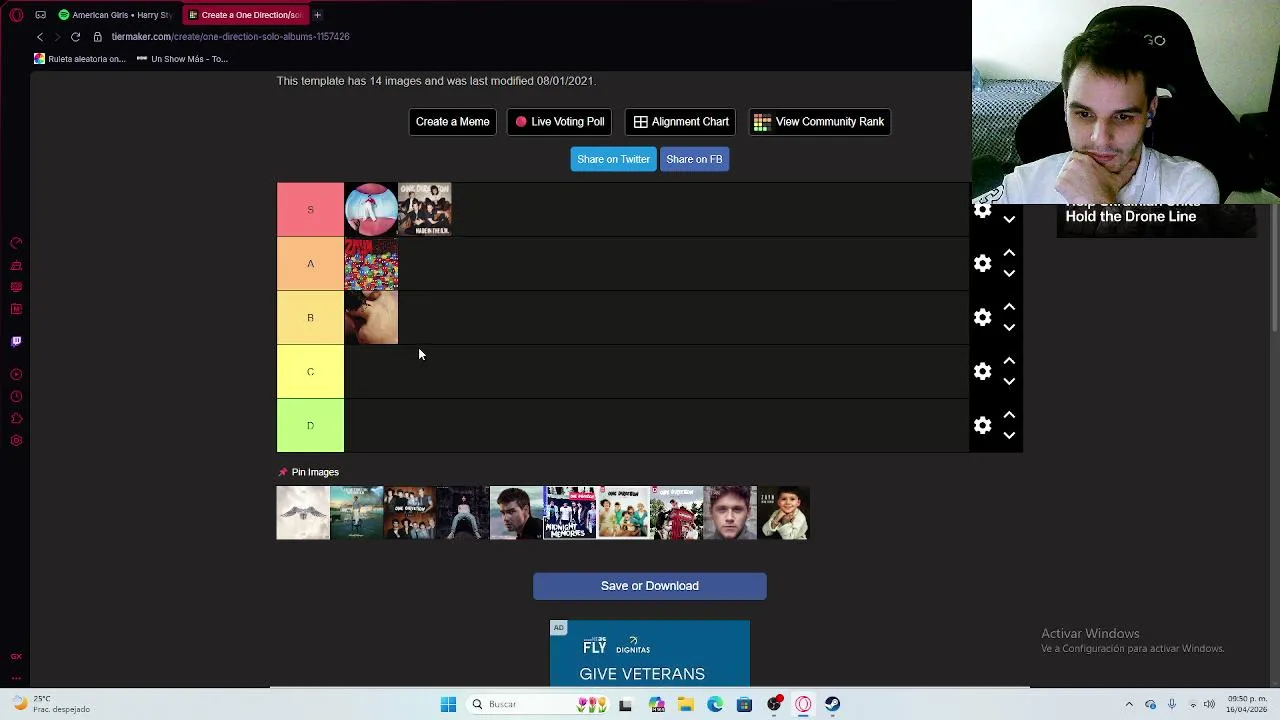Show hidden system tray icons chevron
Image resolution: width=1280 pixels, height=720 pixels.
point(1129,704)
